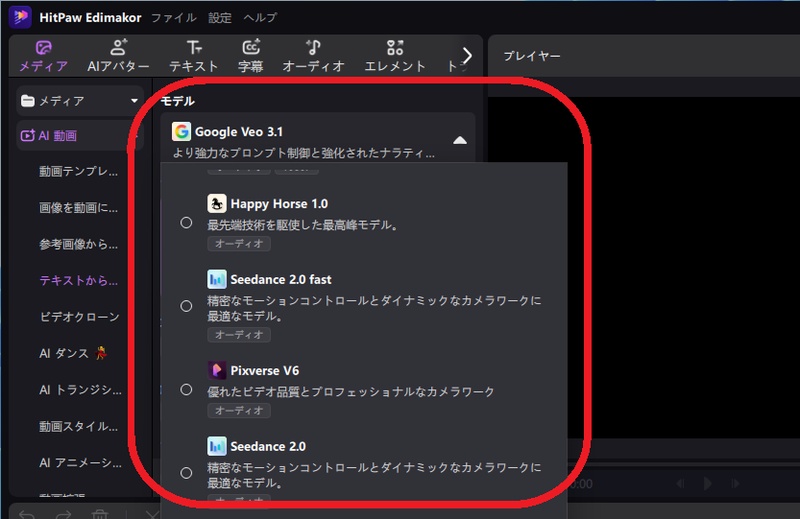The width and height of the screenshot is (800, 519).
Task: Open AI ダンス in the sidebar
Action: pos(73,353)
